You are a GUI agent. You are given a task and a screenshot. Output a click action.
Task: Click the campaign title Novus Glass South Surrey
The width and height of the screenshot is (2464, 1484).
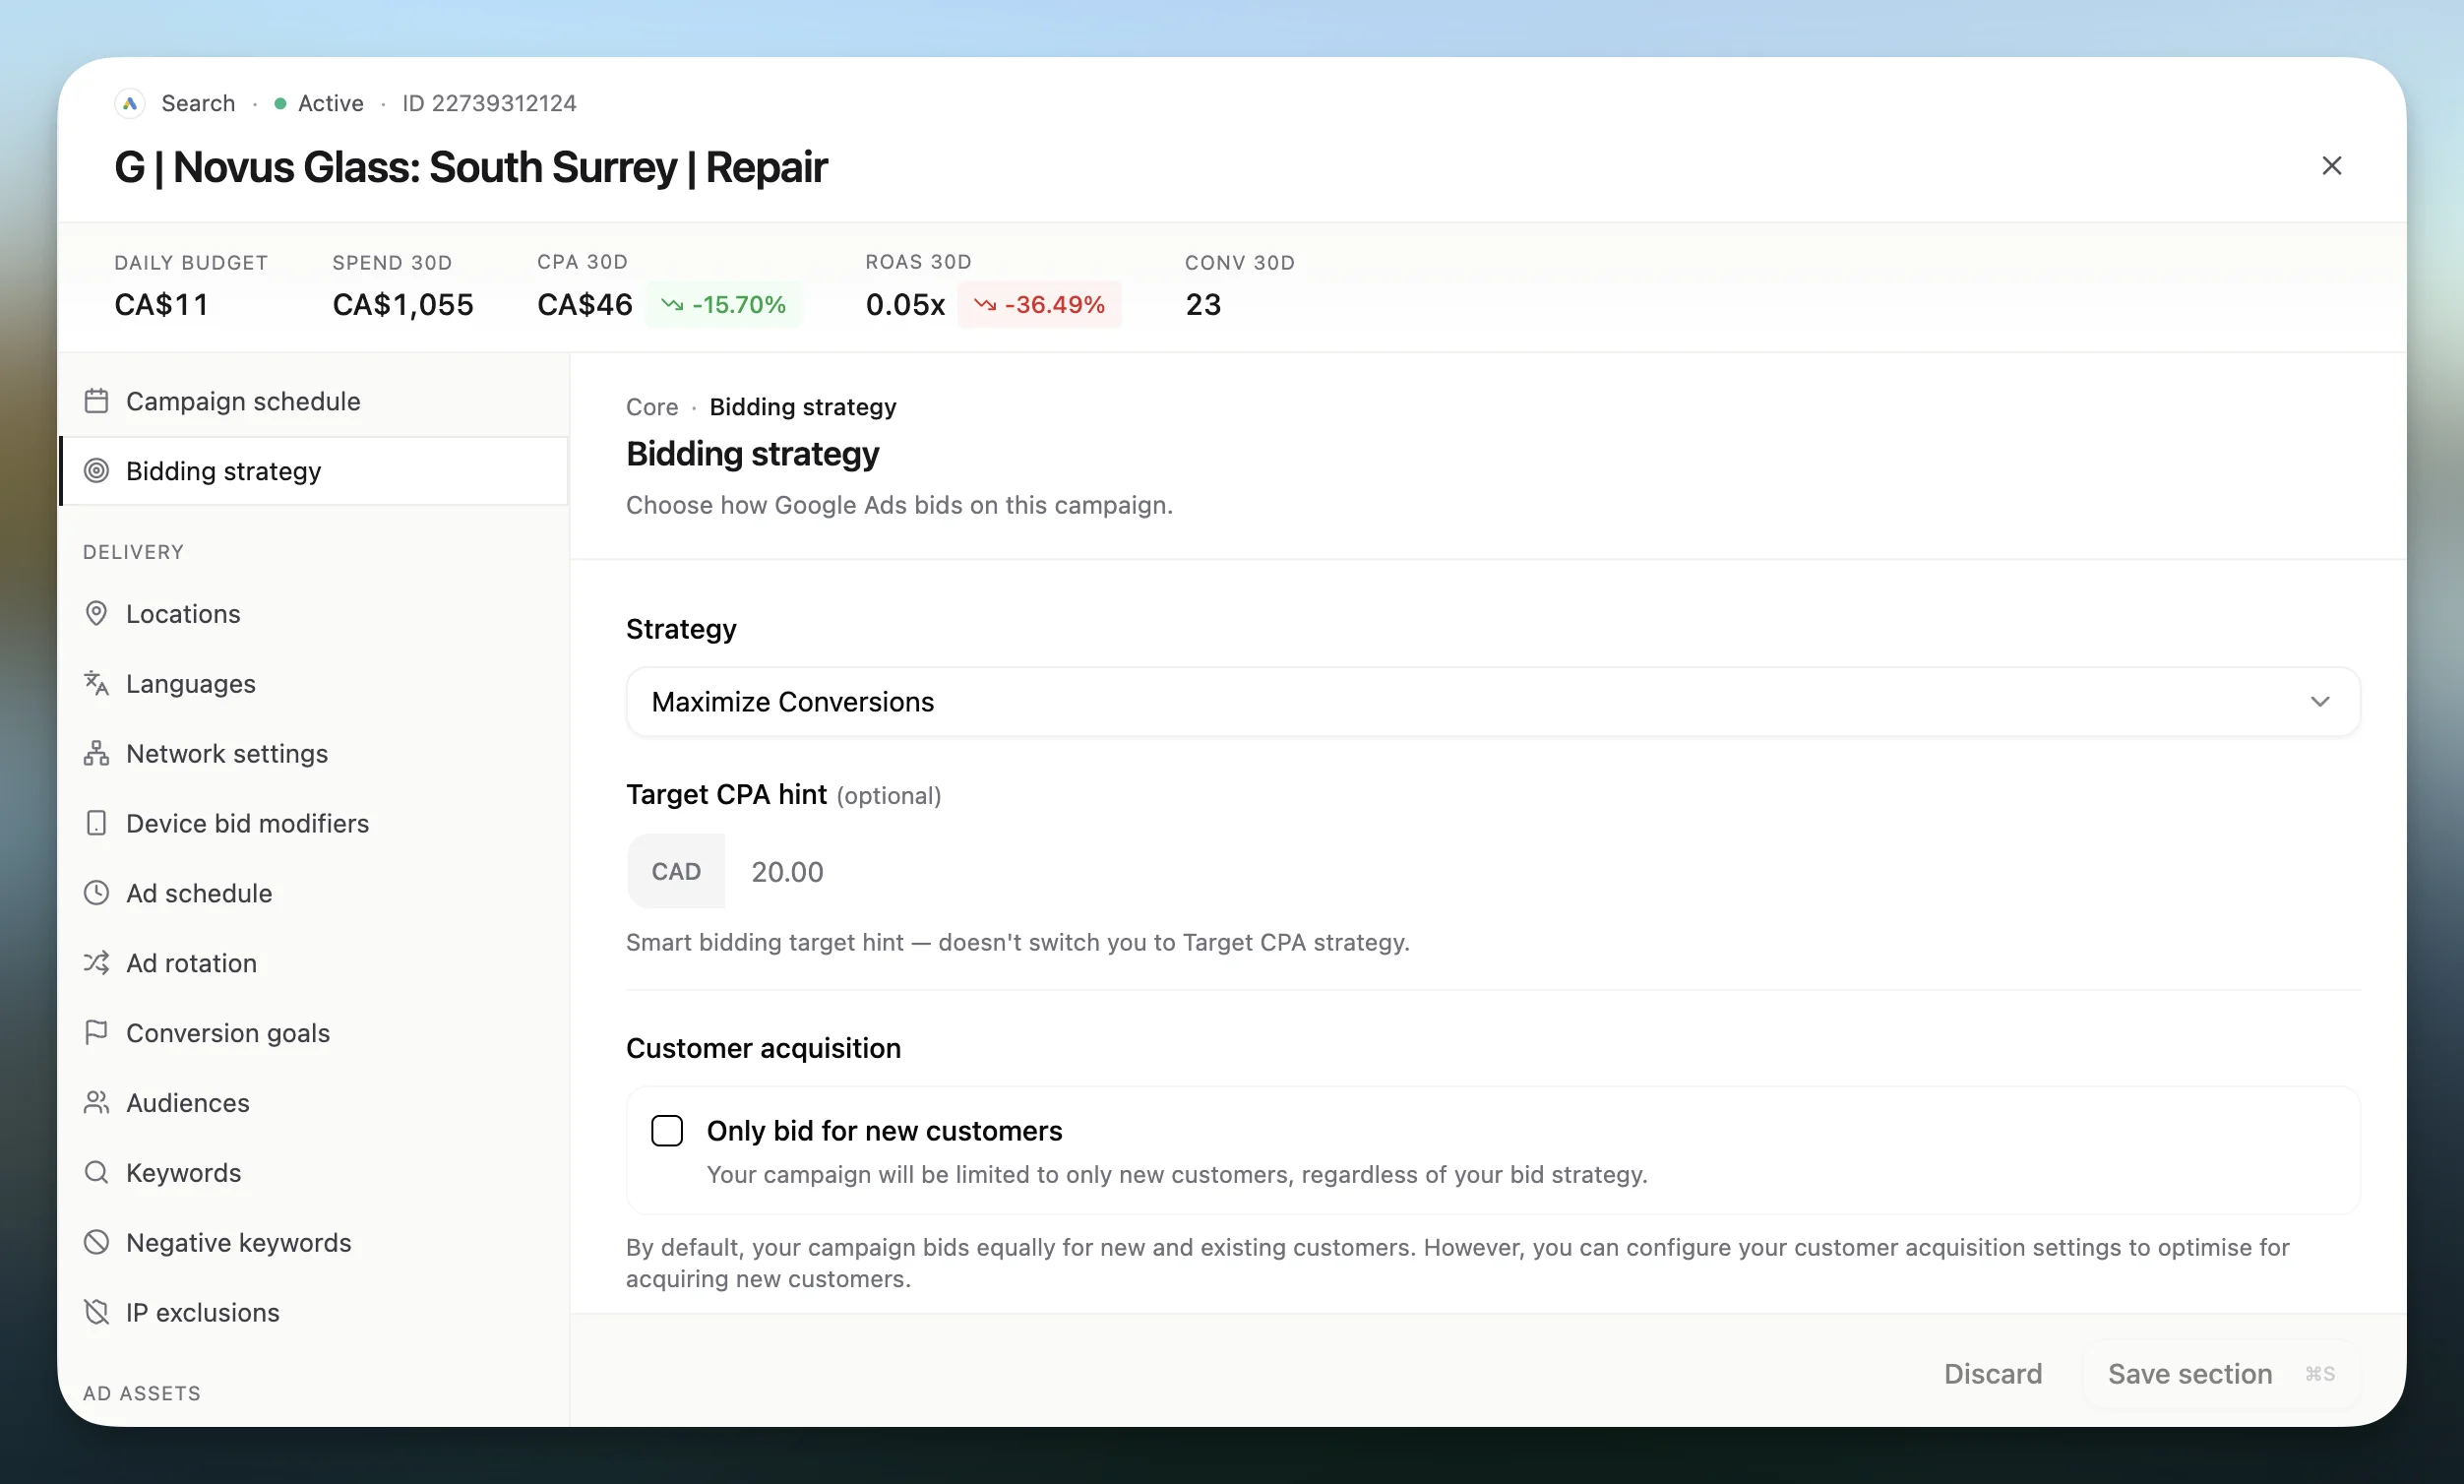coord(471,167)
